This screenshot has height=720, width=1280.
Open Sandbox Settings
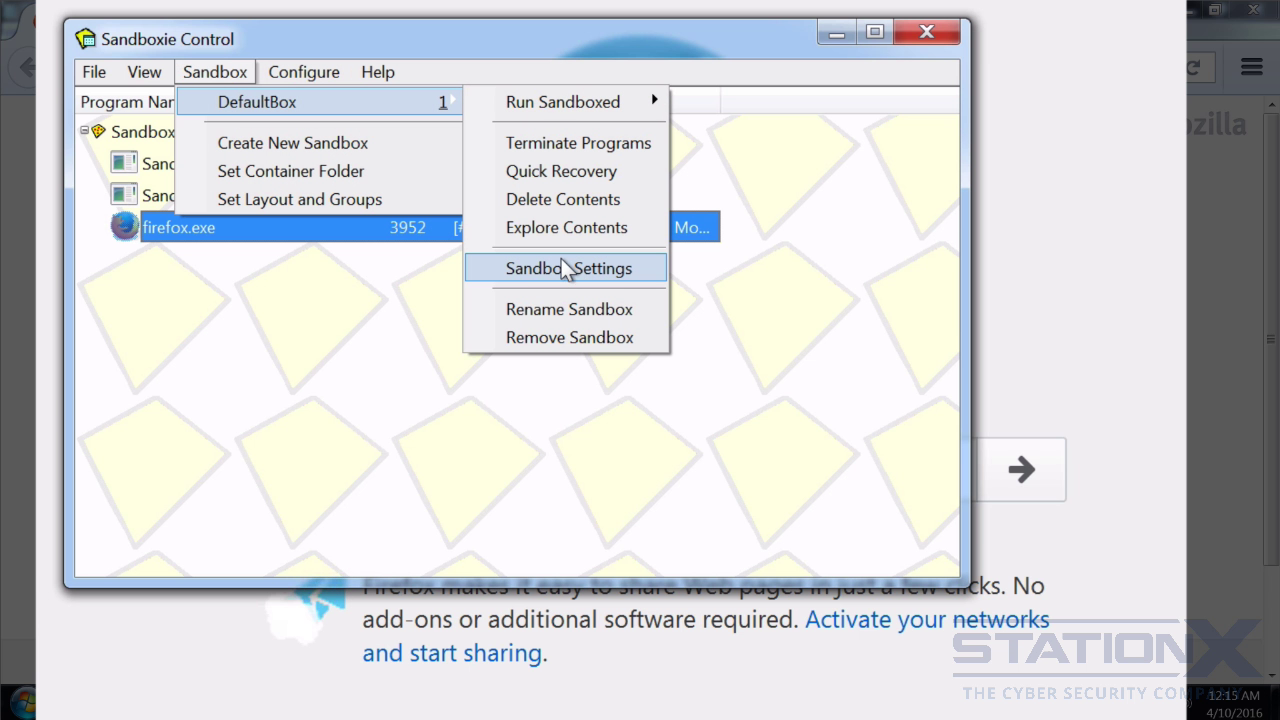[x=566, y=268]
